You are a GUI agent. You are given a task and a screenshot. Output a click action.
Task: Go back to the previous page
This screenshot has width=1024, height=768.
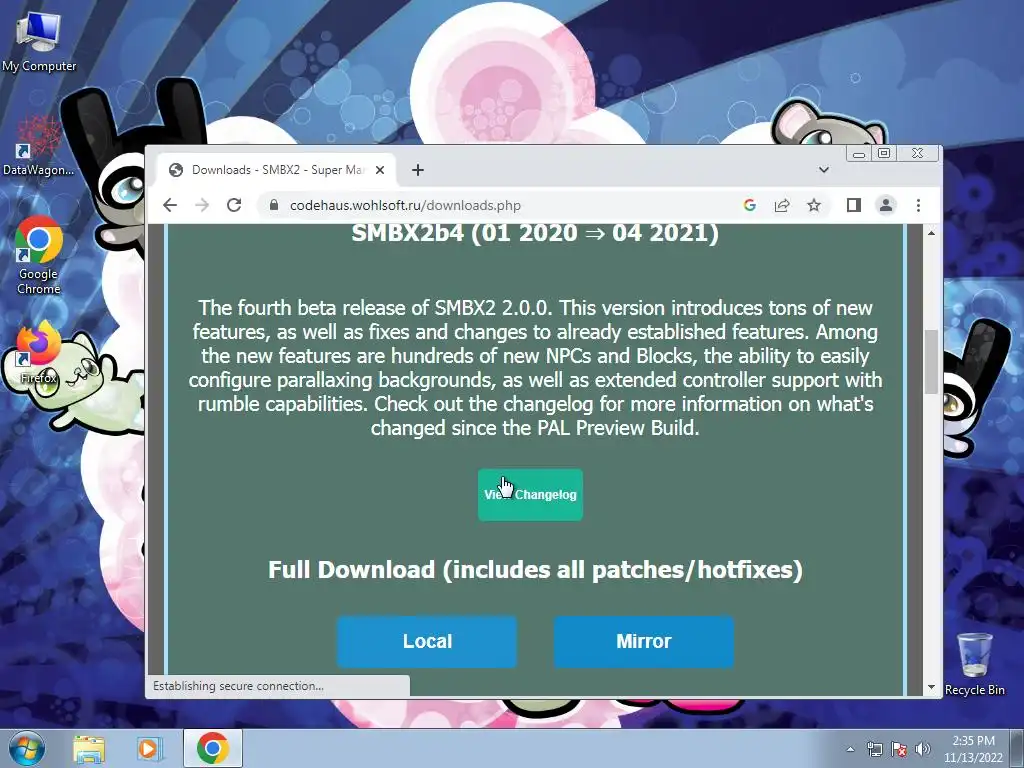coord(170,205)
